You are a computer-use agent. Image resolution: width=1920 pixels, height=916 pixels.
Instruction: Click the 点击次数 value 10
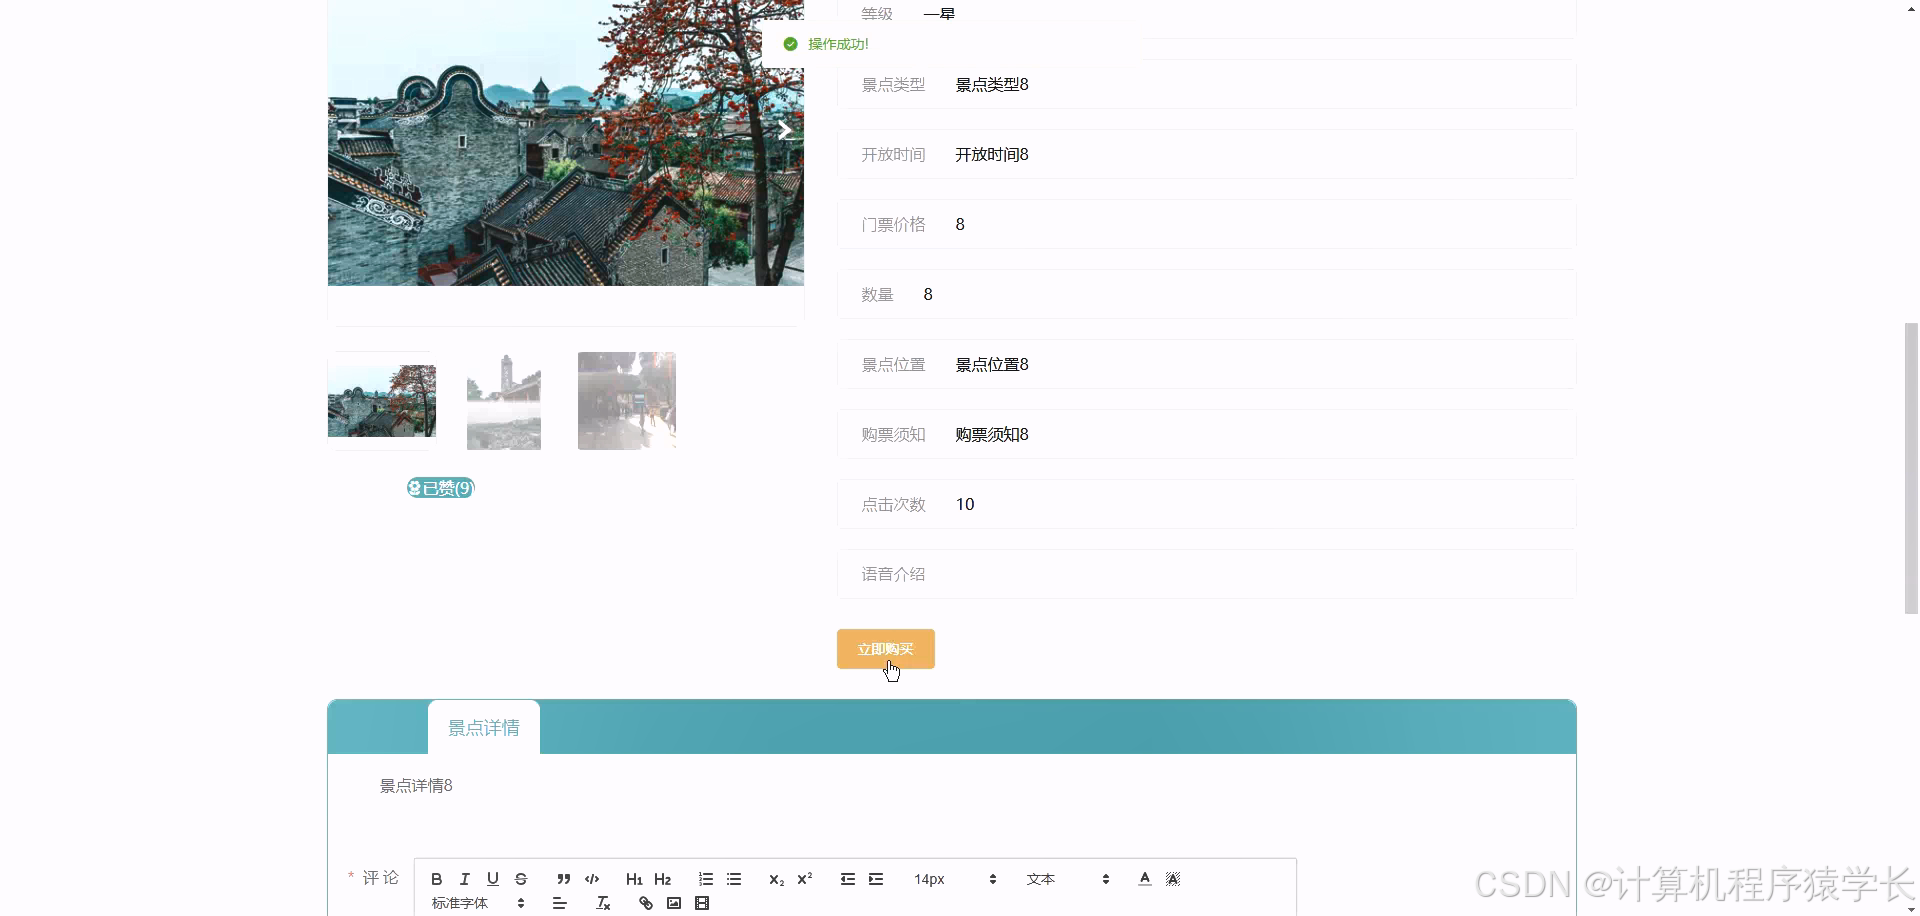pos(965,505)
